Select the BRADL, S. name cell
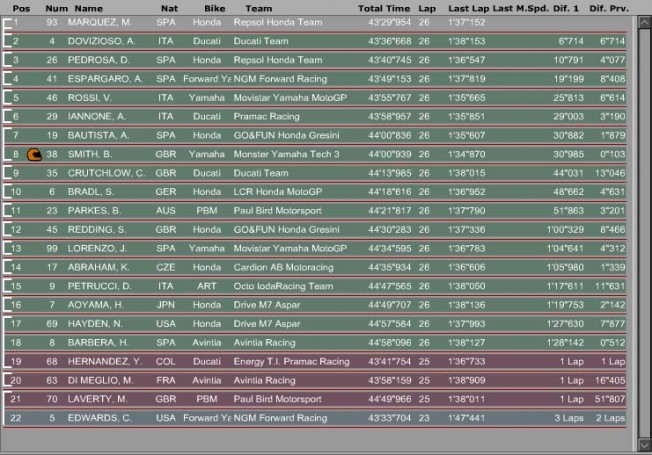Viewport: 652px width, 455px height. [x=91, y=192]
